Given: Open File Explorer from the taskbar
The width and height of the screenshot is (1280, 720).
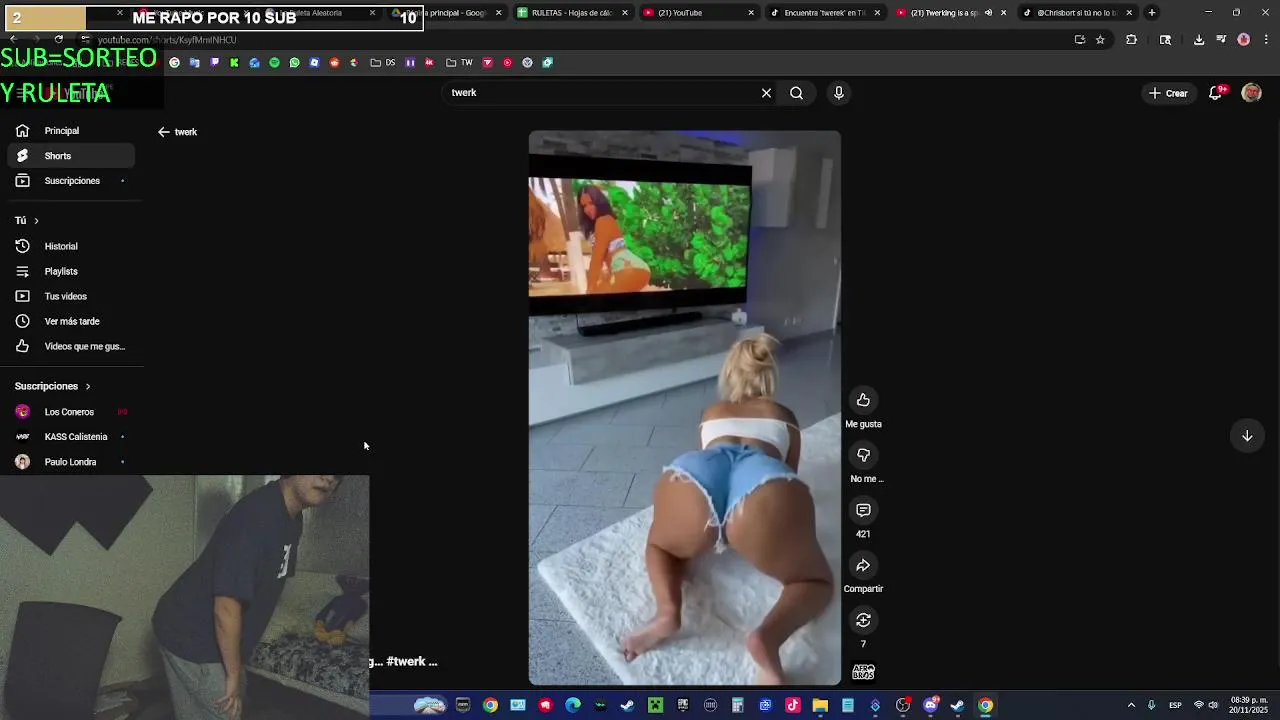Looking at the screenshot, I should [x=820, y=706].
